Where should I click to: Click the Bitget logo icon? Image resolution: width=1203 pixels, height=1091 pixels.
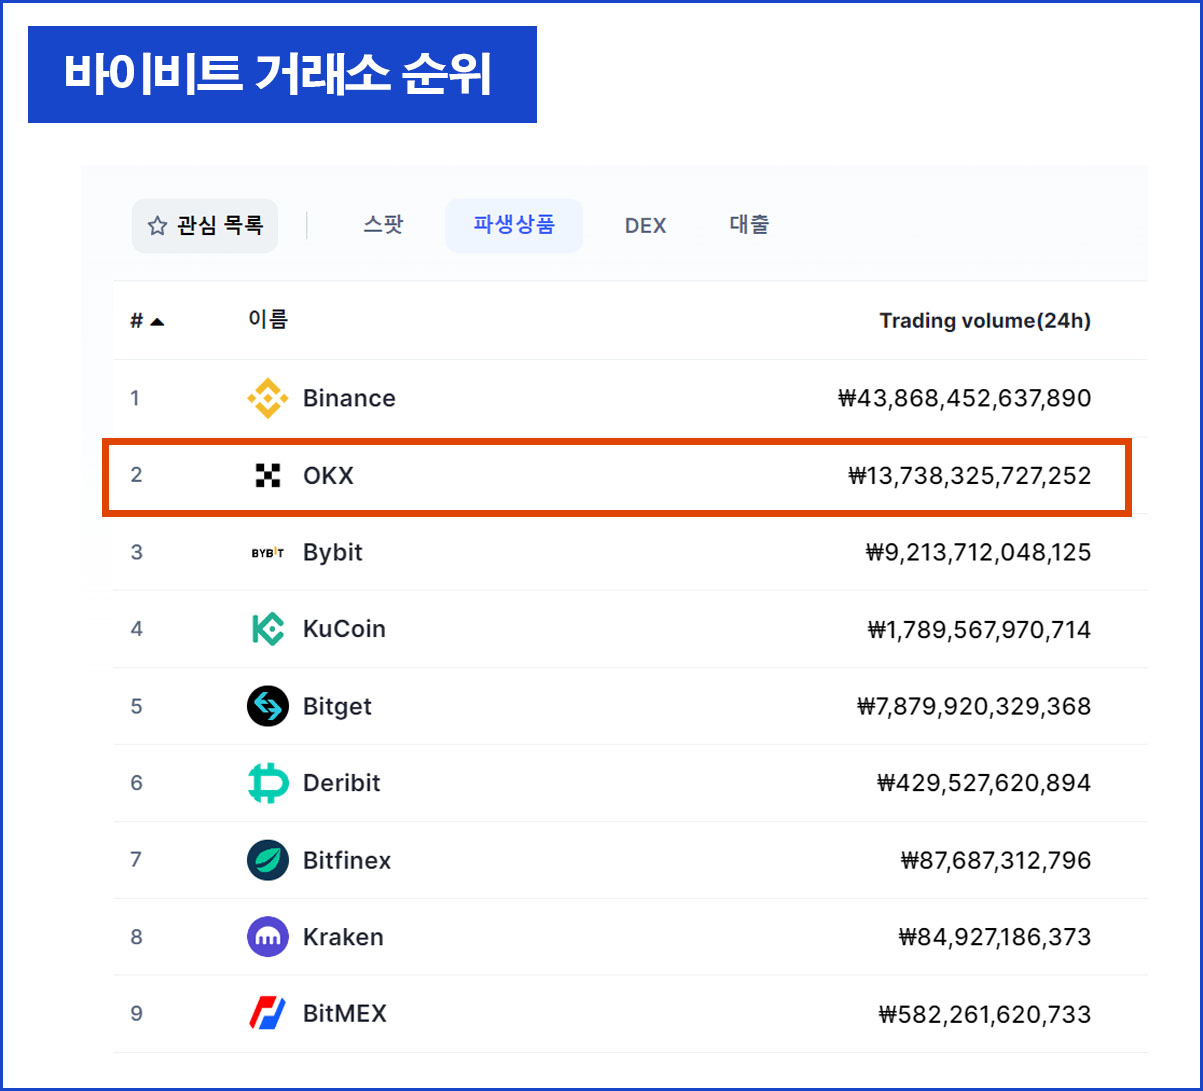pyautogui.click(x=267, y=706)
